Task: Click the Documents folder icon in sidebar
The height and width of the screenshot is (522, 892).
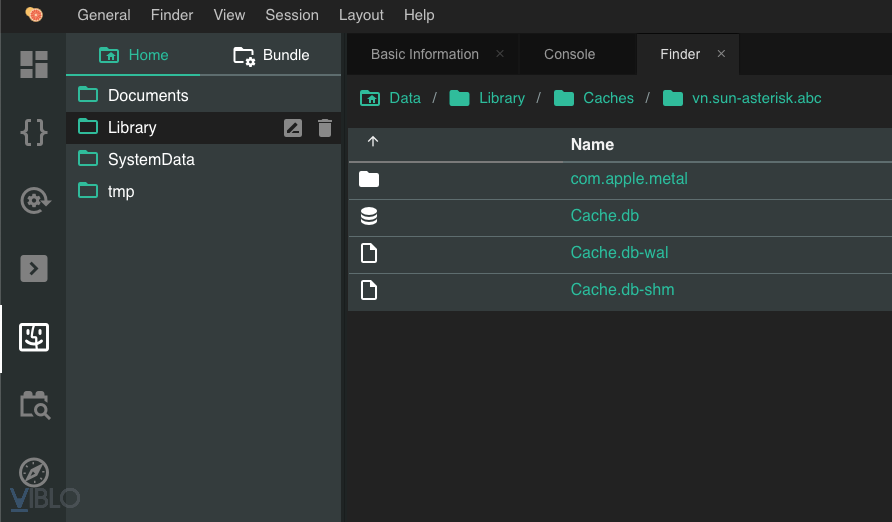Action: click(x=88, y=94)
